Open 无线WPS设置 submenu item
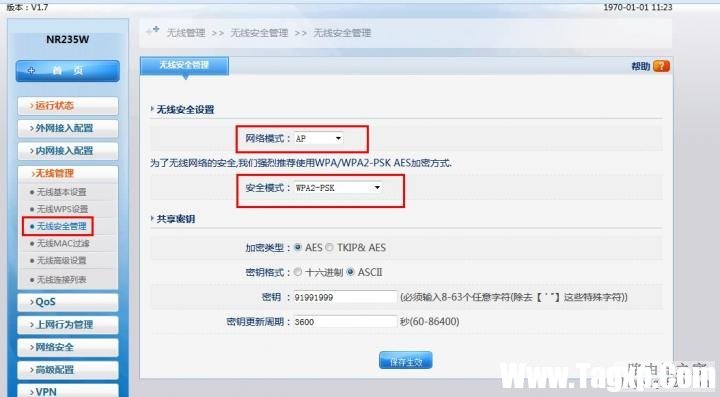This screenshot has width=720, height=397. [62, 209]
